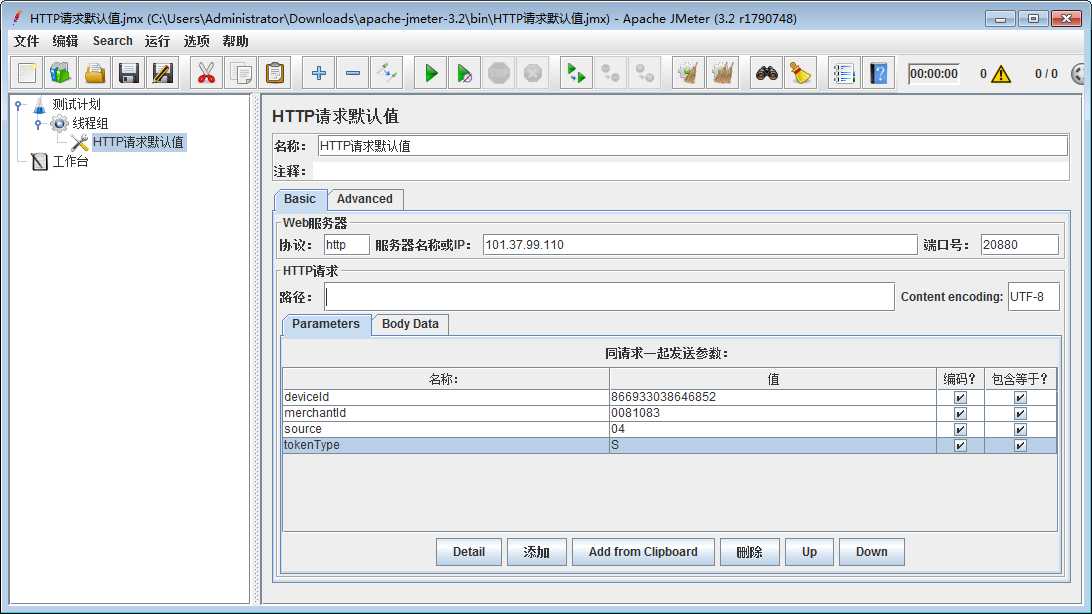Click the Reset Search brush icon
Image resolution: width=1092 pixels, height=614 pixels.
click(800, 73)
